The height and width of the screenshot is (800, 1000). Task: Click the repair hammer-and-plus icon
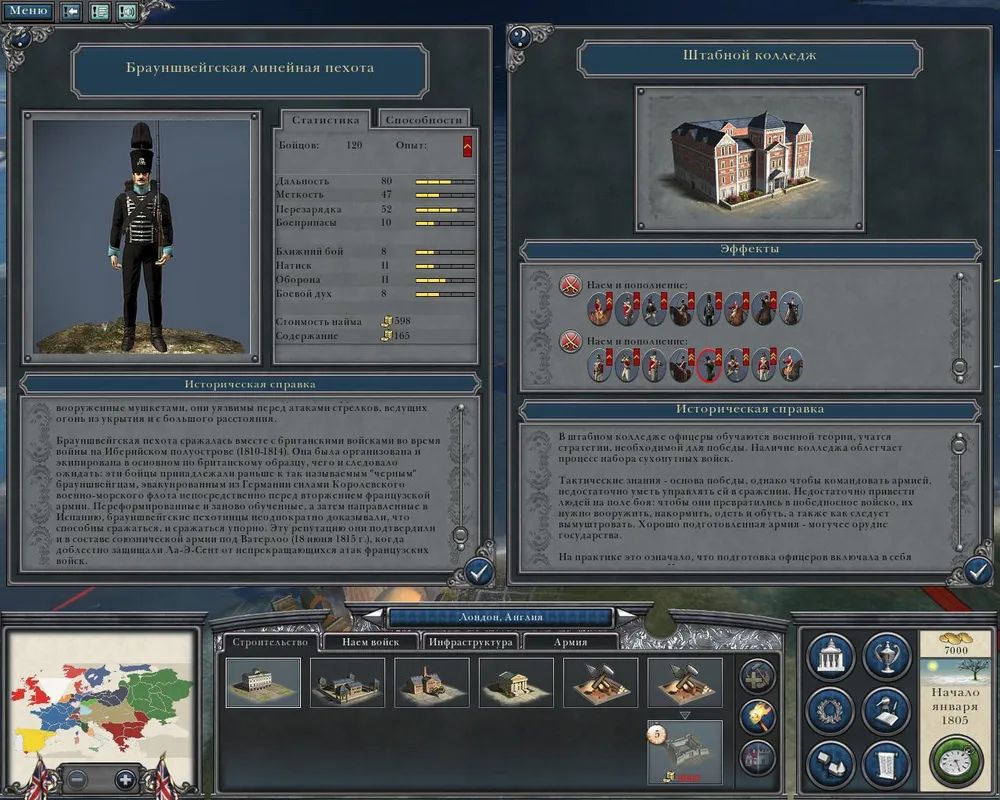tap(757, 677)
